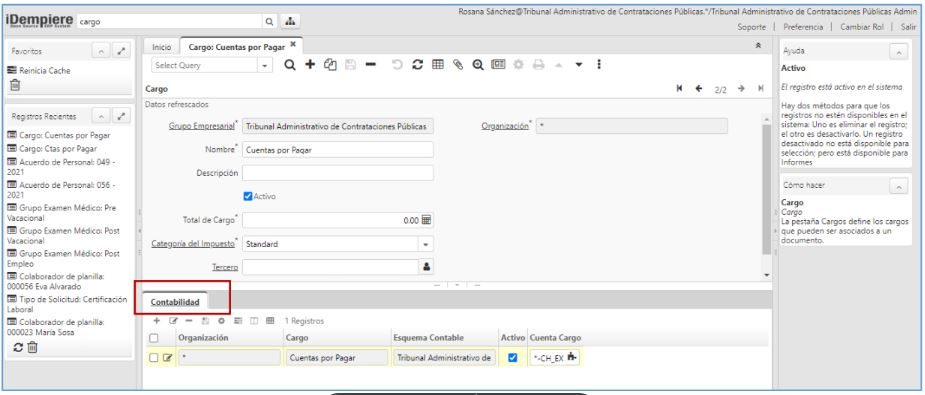Maximize the Registros Recientes panel
Image resolution: width=925 pixels, height=395 pixels.
click(121, 116)
